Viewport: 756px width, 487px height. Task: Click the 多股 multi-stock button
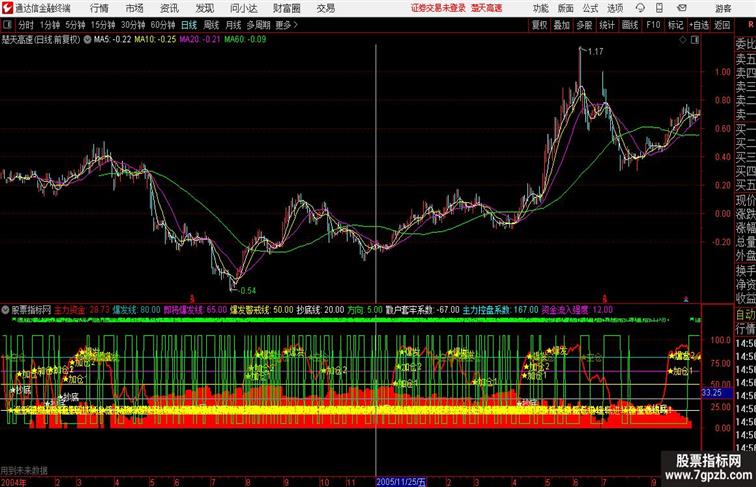tap(584, 25)
